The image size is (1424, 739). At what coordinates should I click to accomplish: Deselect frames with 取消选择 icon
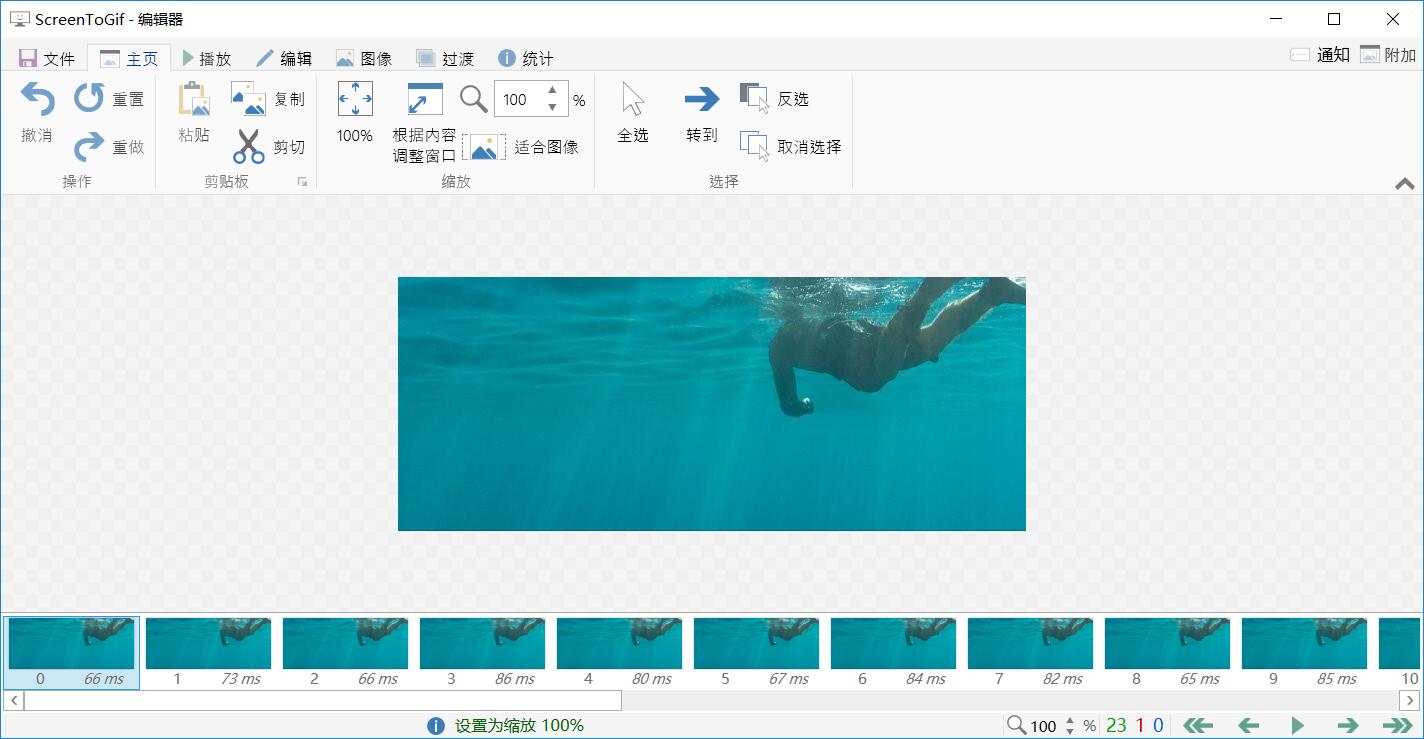pos(753,143)
